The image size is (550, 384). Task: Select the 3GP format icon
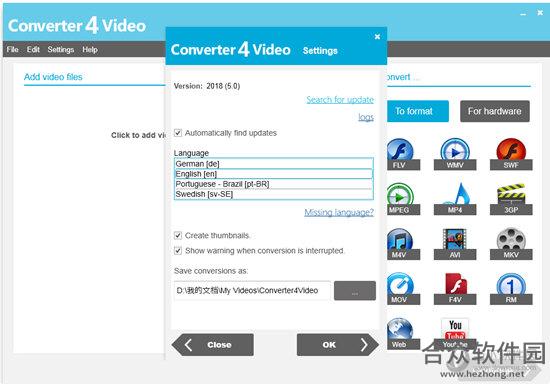511,199
